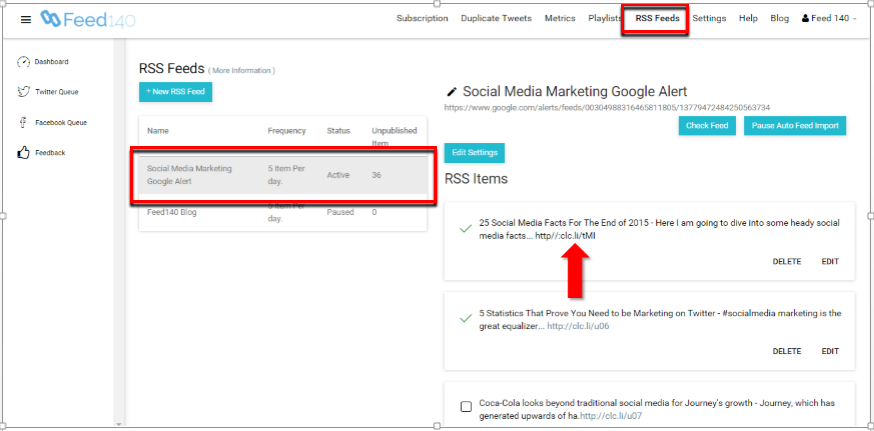This screenshot has height=431, width=874.
Task: Toggle the checkmark on 5 Statistics item
Action: click(x=464, y=319)
